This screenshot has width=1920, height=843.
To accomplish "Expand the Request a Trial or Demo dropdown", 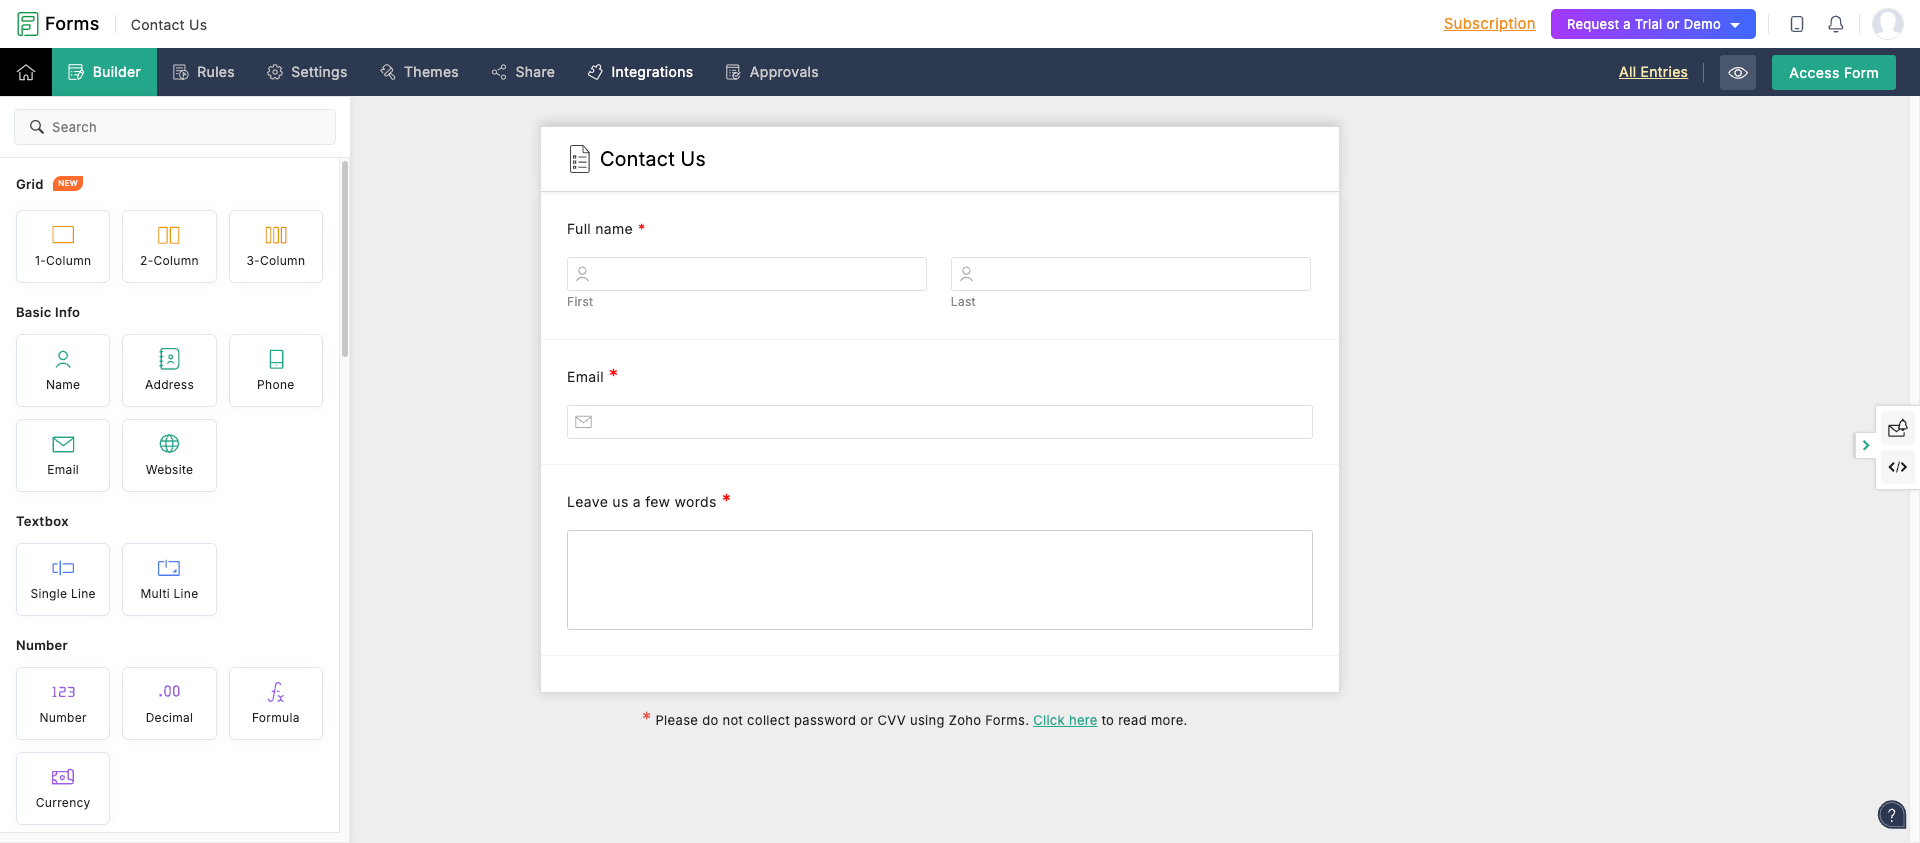I will (x=1652, y=24).
